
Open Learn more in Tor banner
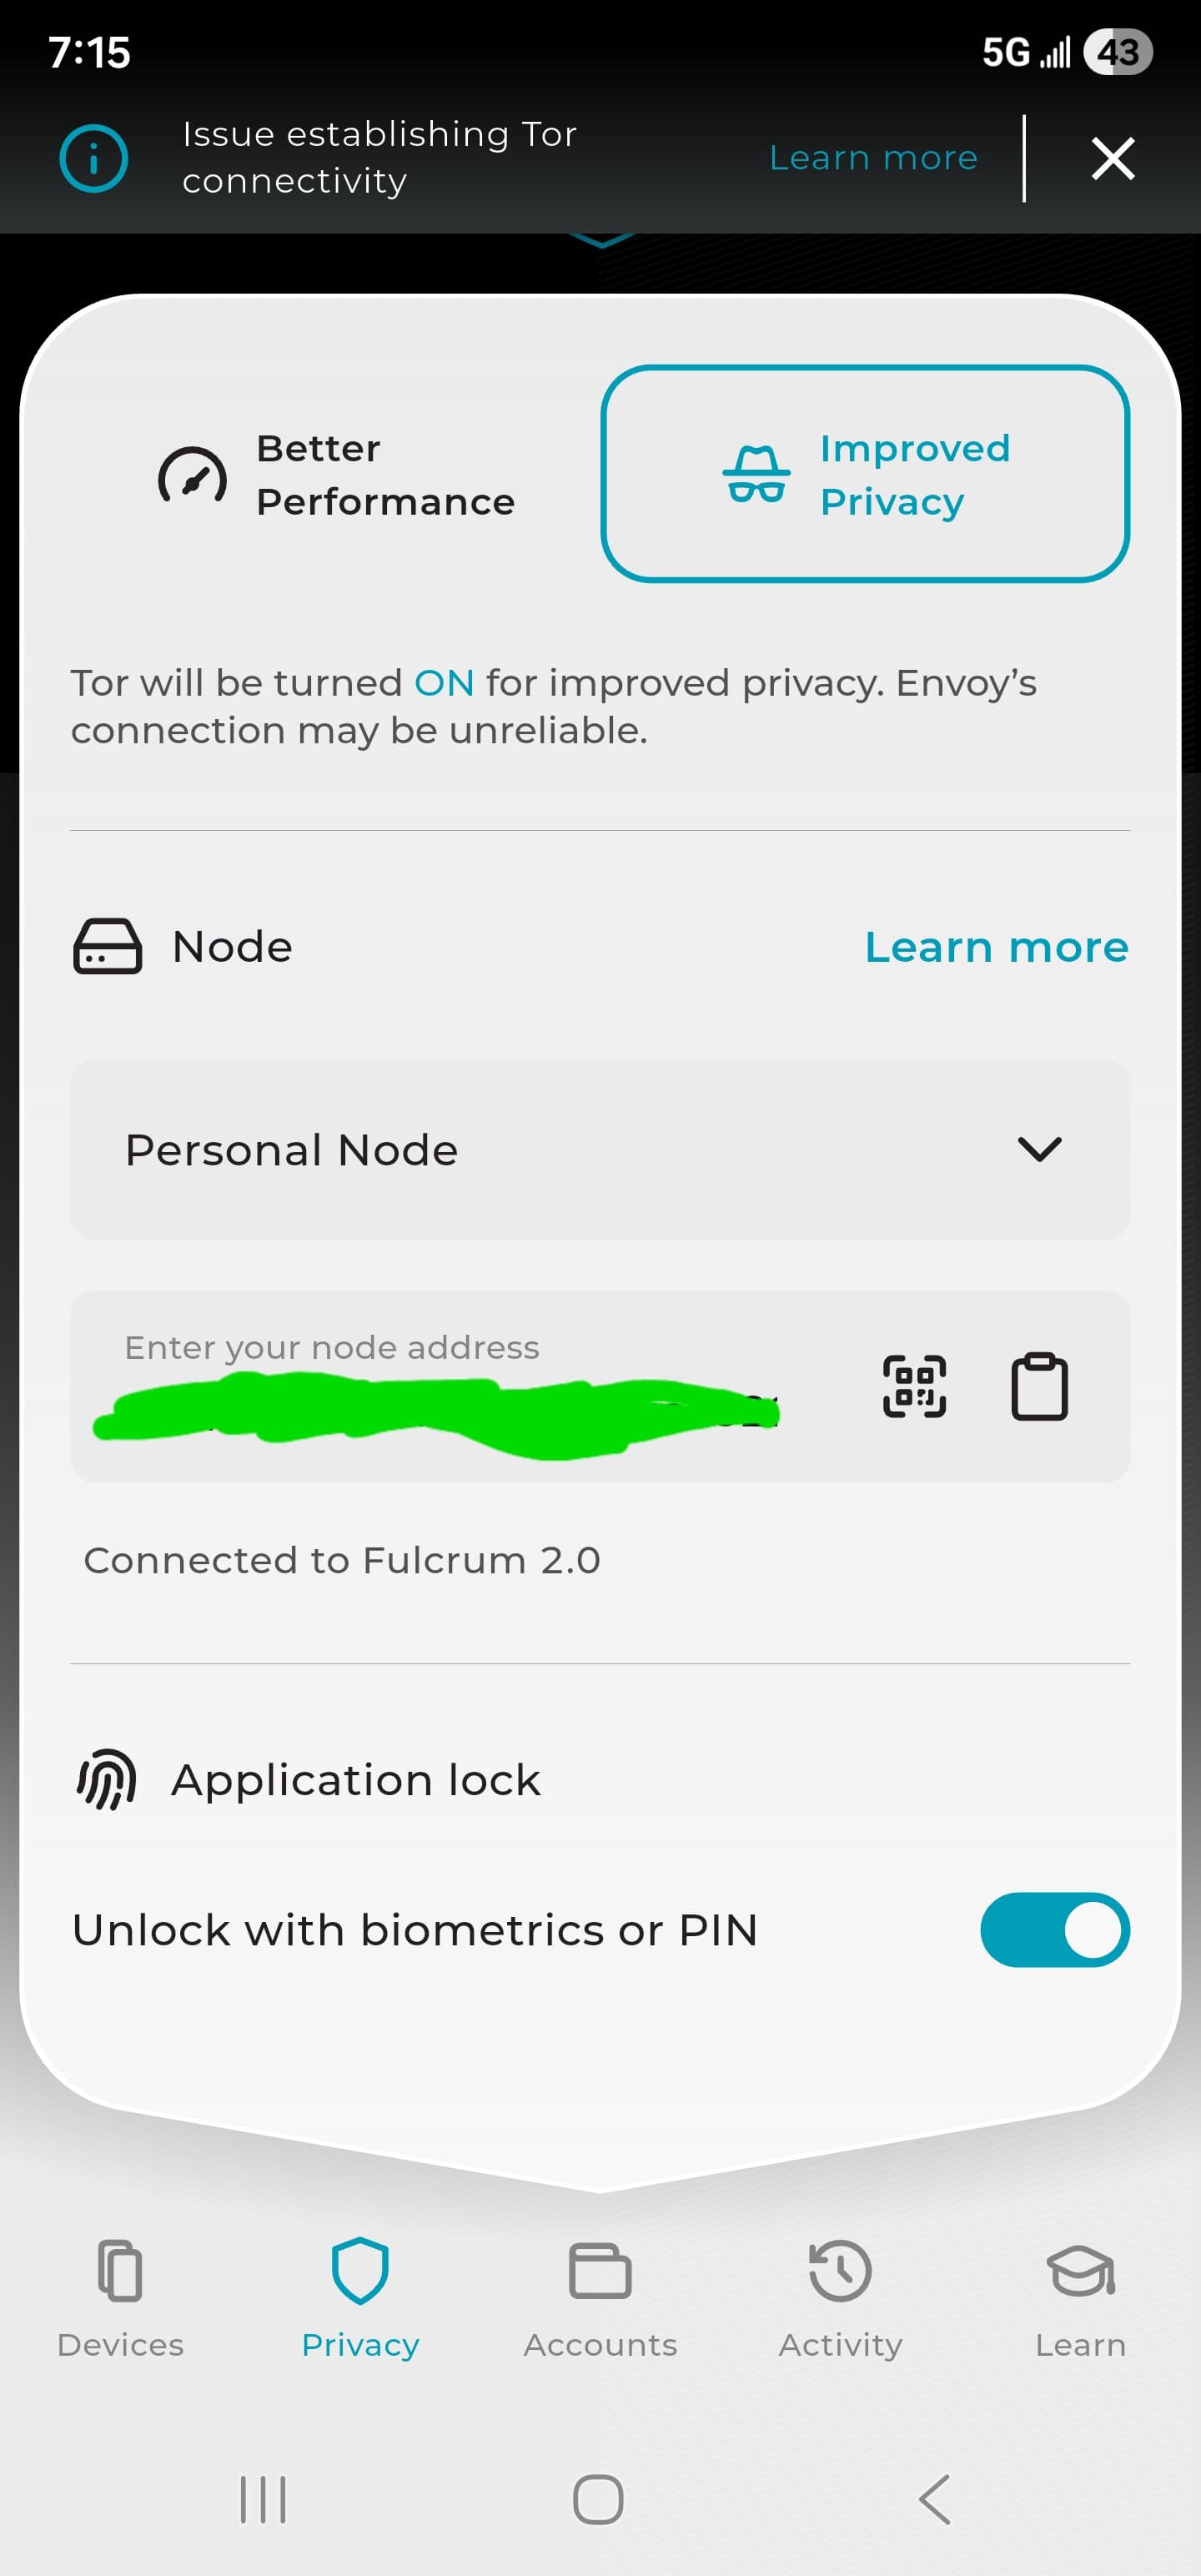click(873, 158)
